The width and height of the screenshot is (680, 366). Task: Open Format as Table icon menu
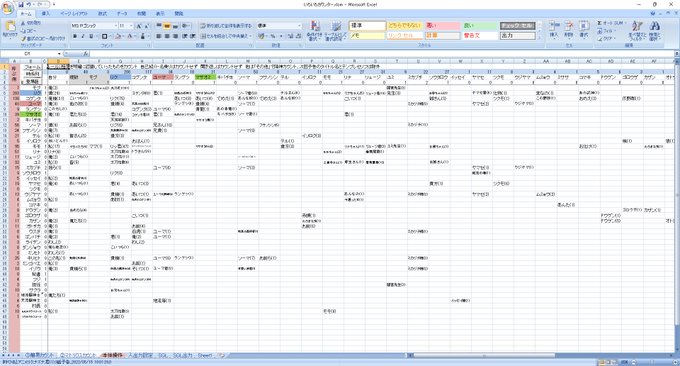tap(336, 26)
